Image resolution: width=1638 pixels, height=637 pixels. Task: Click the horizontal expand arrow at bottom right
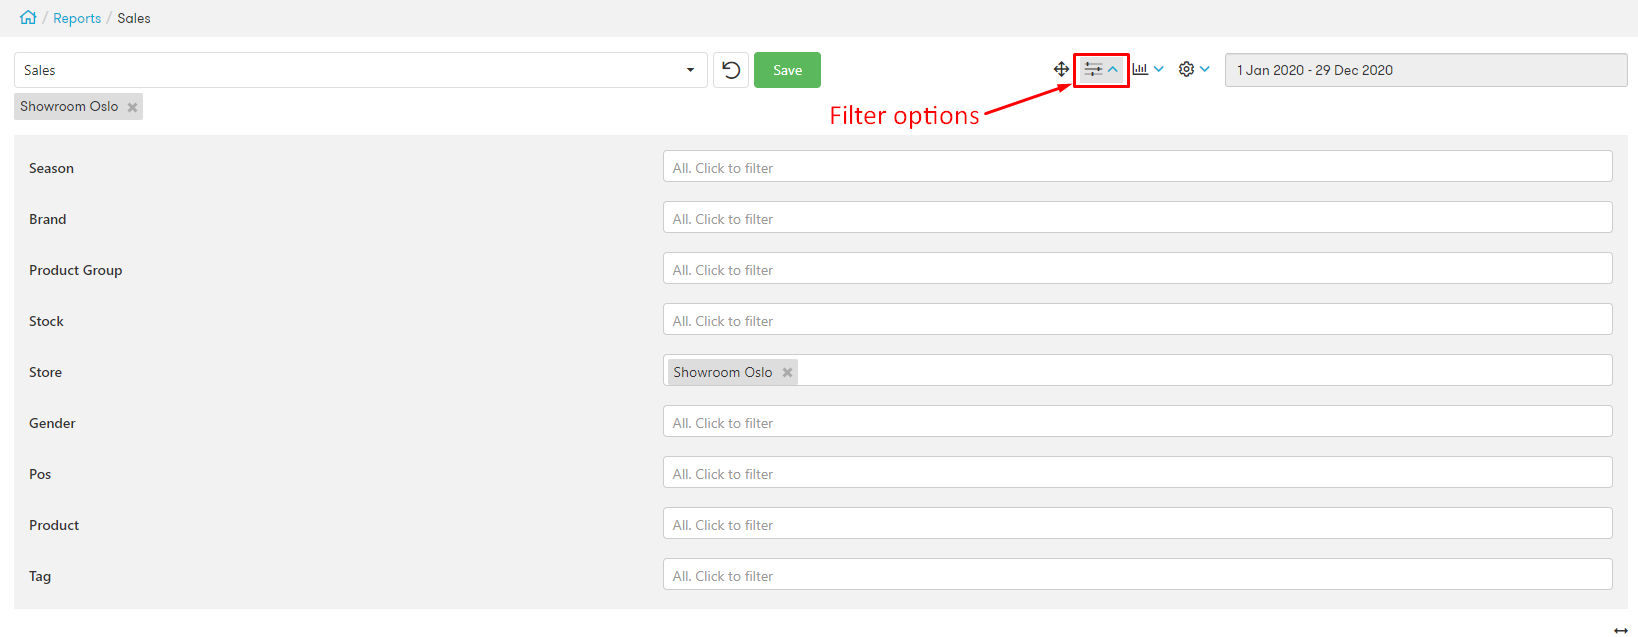(x=1621, y=630)
